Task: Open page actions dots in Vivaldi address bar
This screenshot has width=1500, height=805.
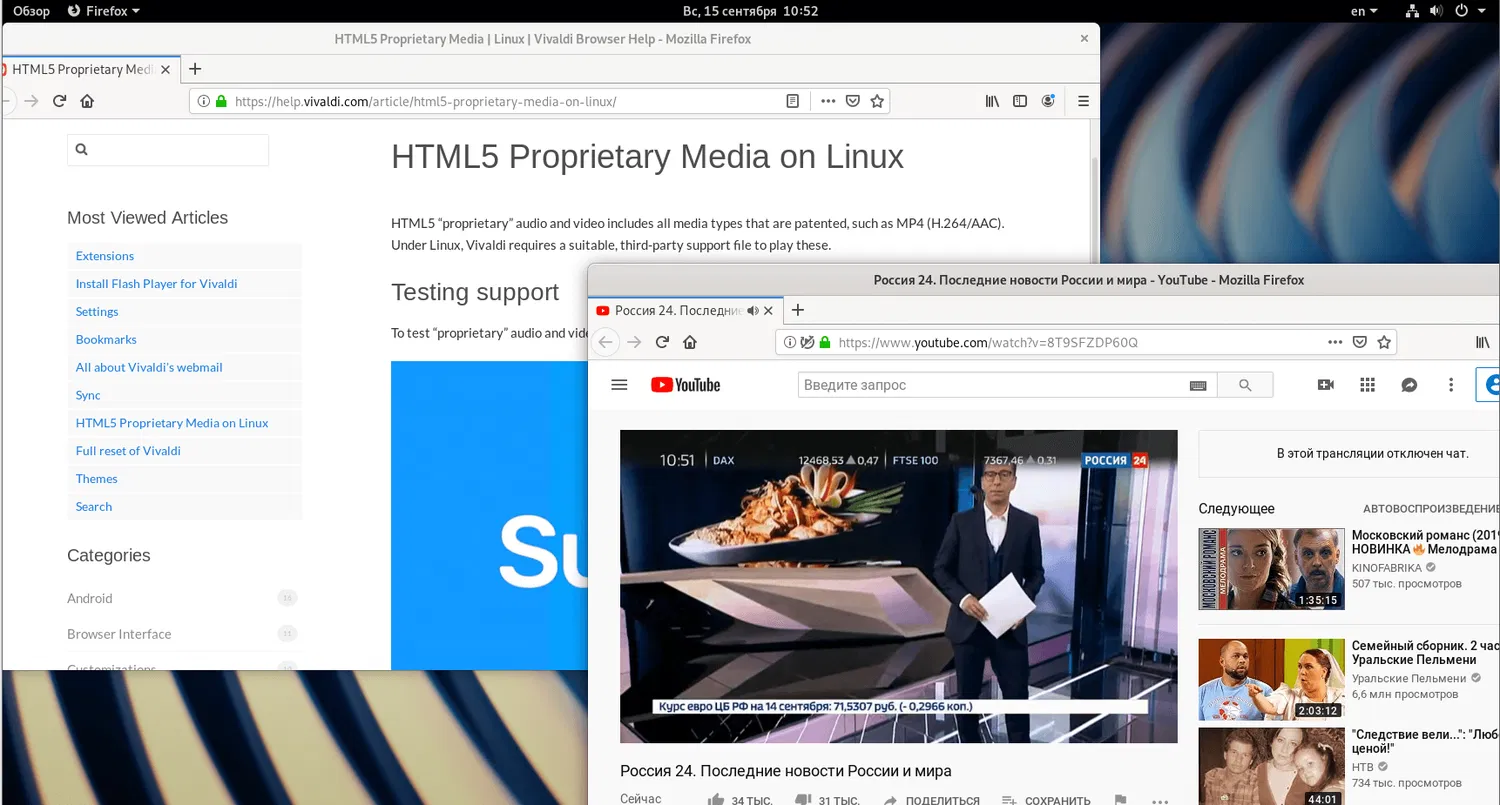Action: [x=828, y=101]
